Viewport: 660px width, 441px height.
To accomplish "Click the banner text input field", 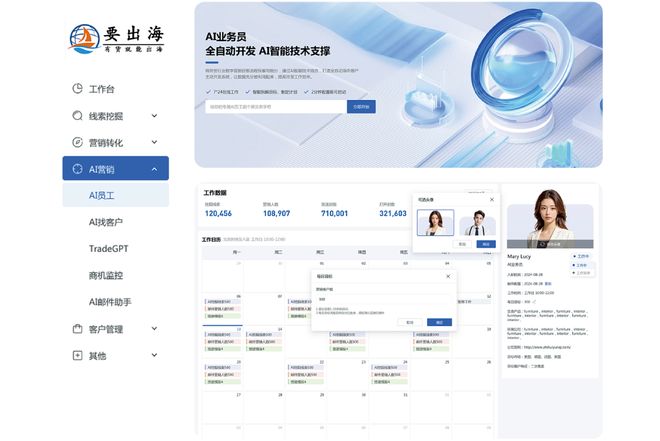I will click(x=276, y=107).
